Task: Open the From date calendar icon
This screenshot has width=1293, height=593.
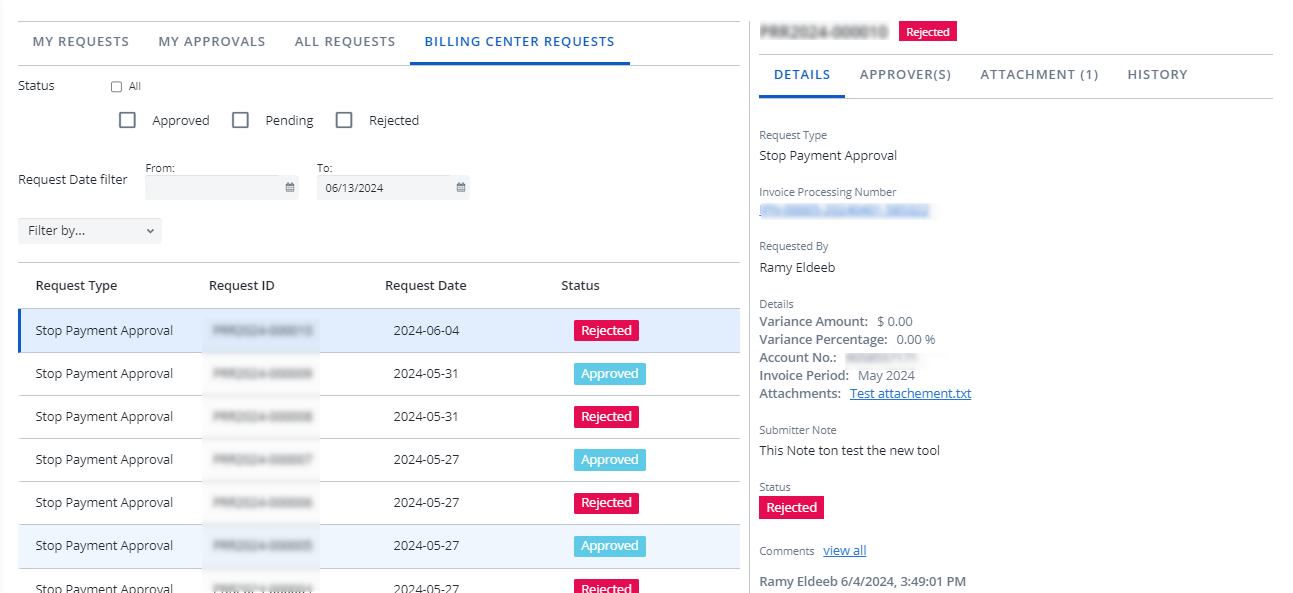Action: (290, 187)
